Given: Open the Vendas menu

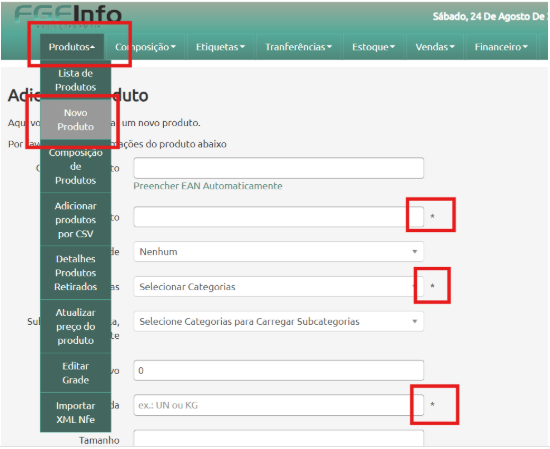Looking at the screenshot, I should 435,47.
